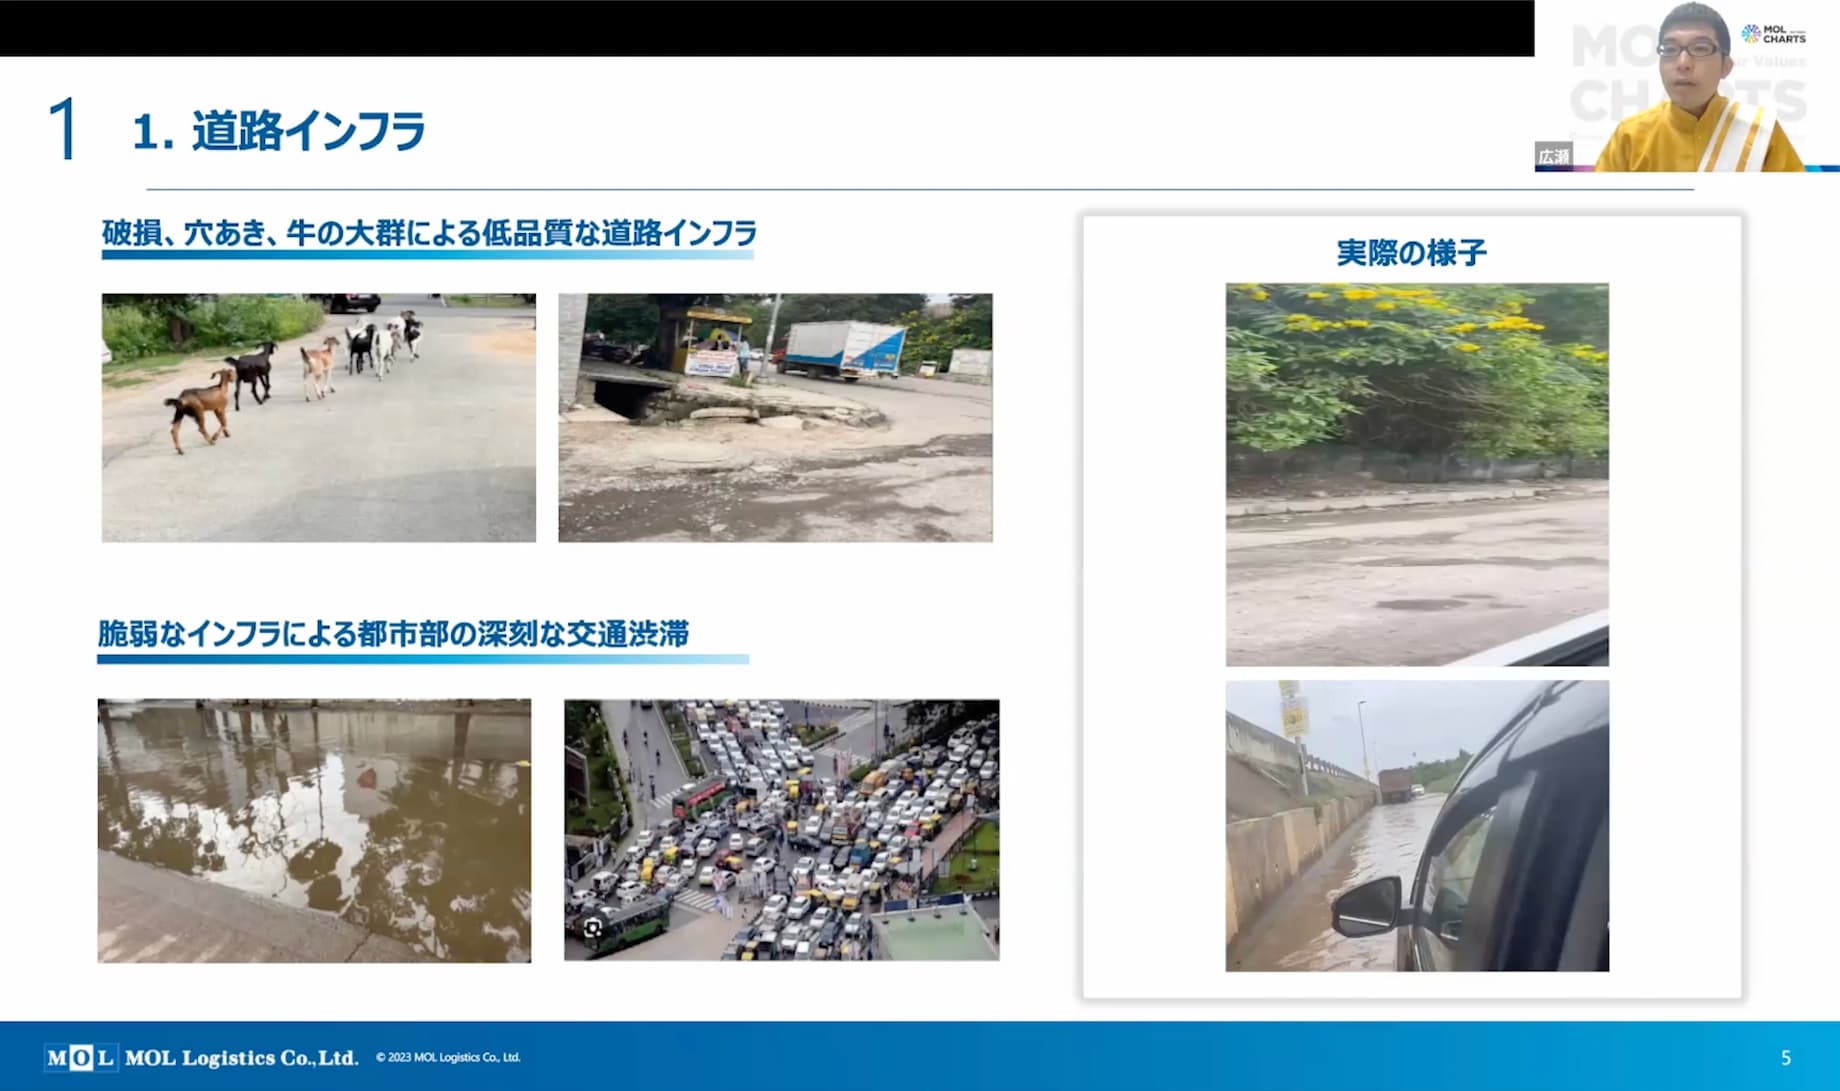Click the MOL CHARTS logo top right
This screenshot has width=1840, height=1091.
1774,34
